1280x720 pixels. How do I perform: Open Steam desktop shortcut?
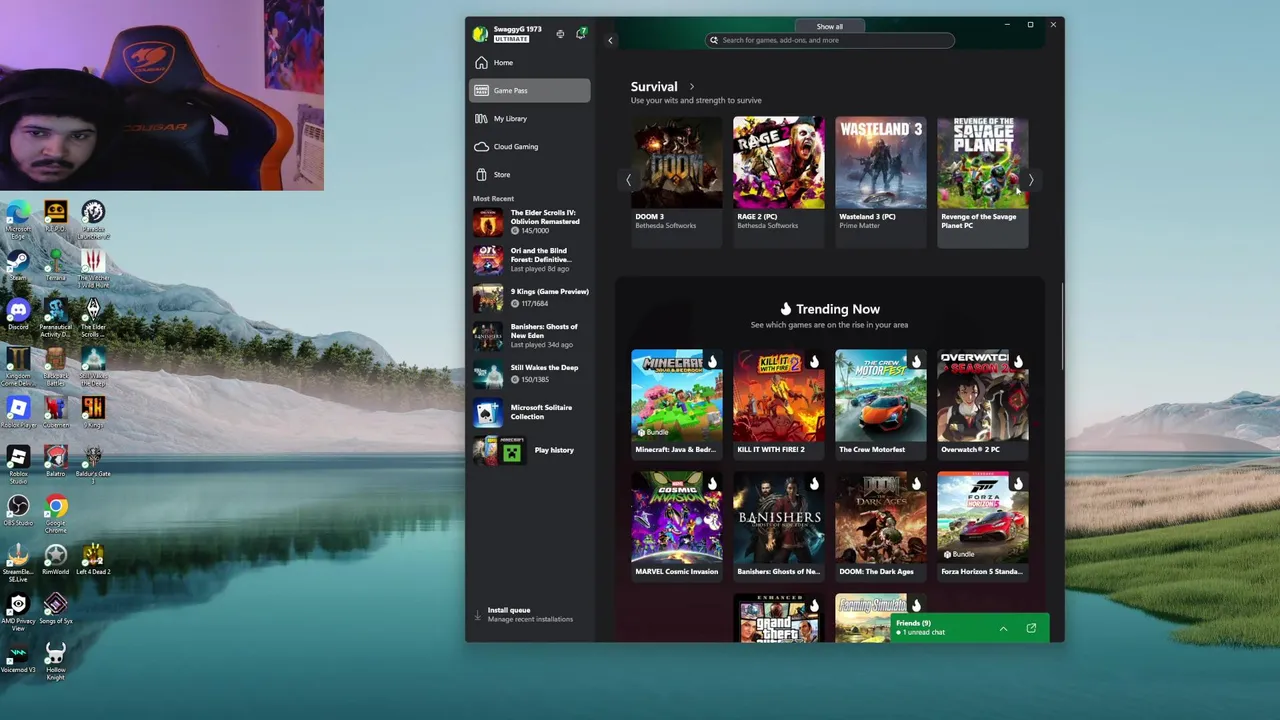(x=18, y=266)
